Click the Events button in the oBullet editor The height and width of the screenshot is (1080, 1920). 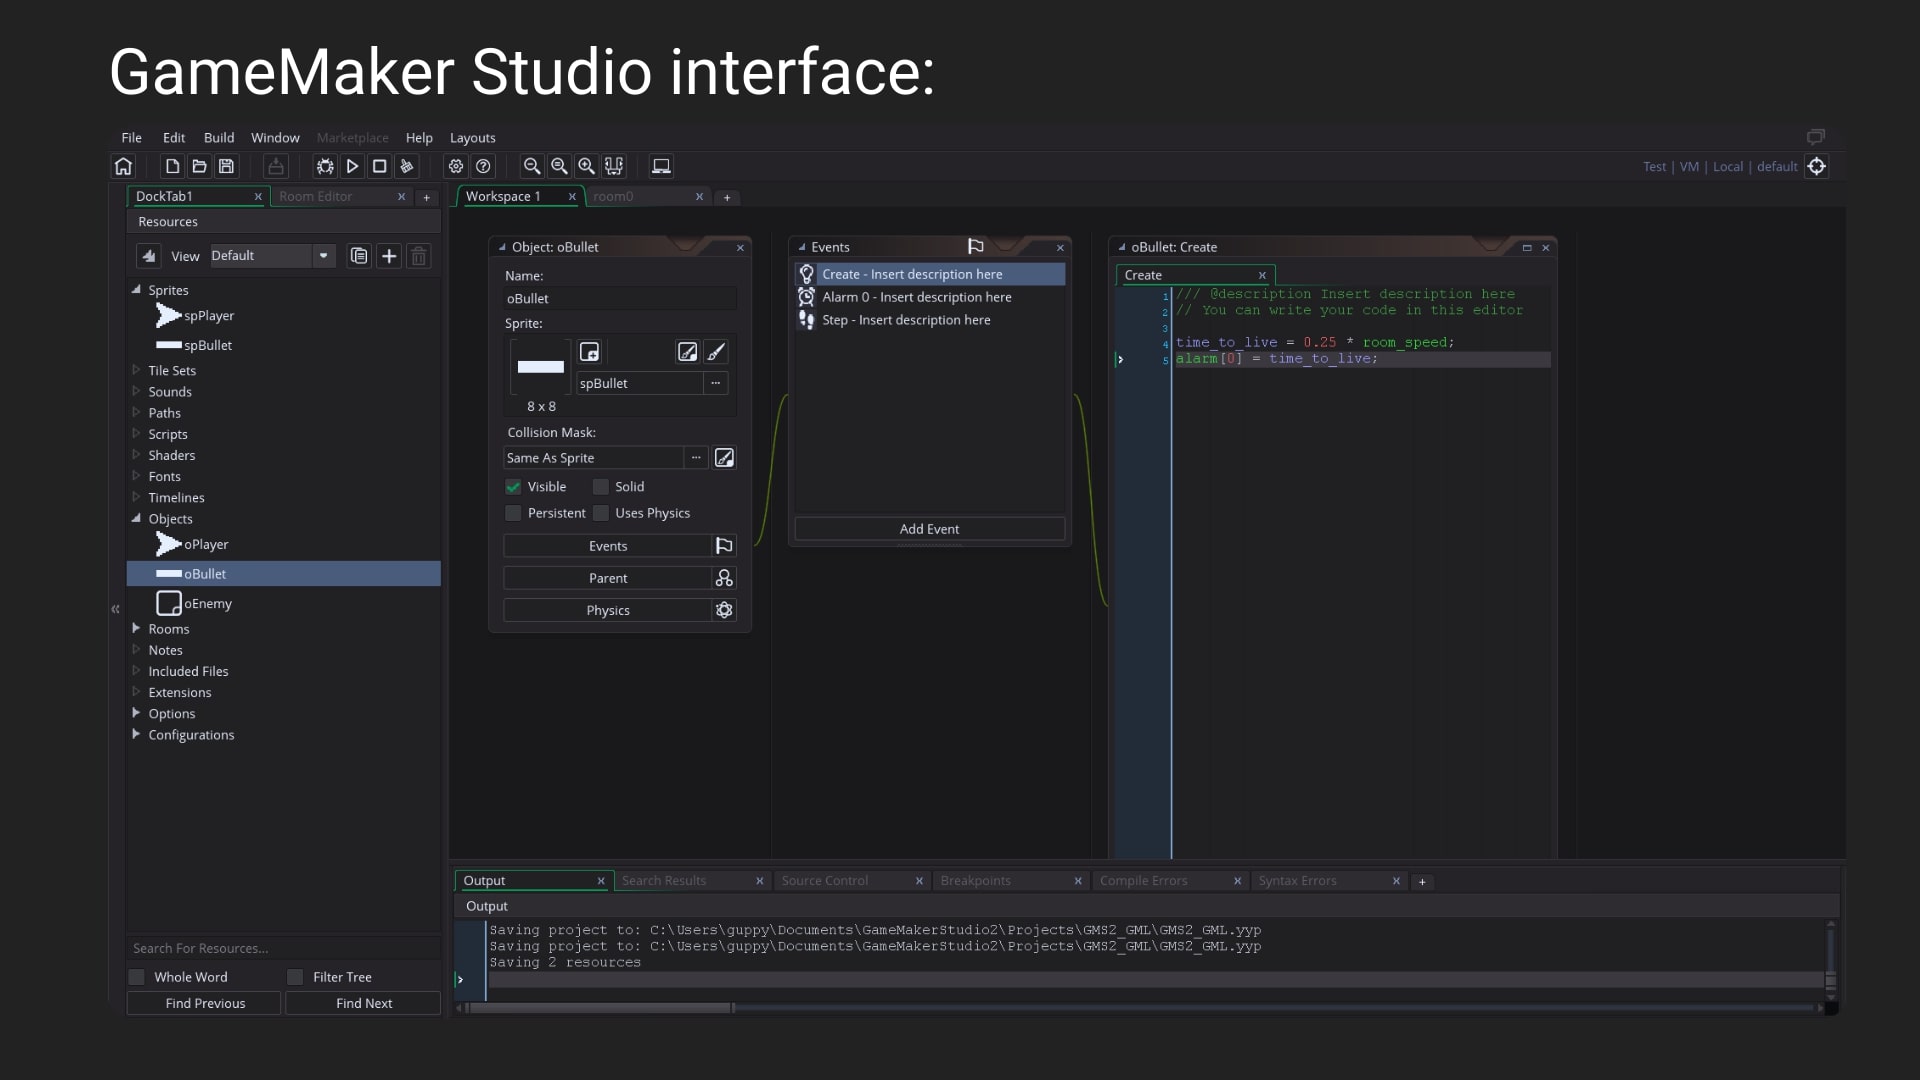(608, 546)
